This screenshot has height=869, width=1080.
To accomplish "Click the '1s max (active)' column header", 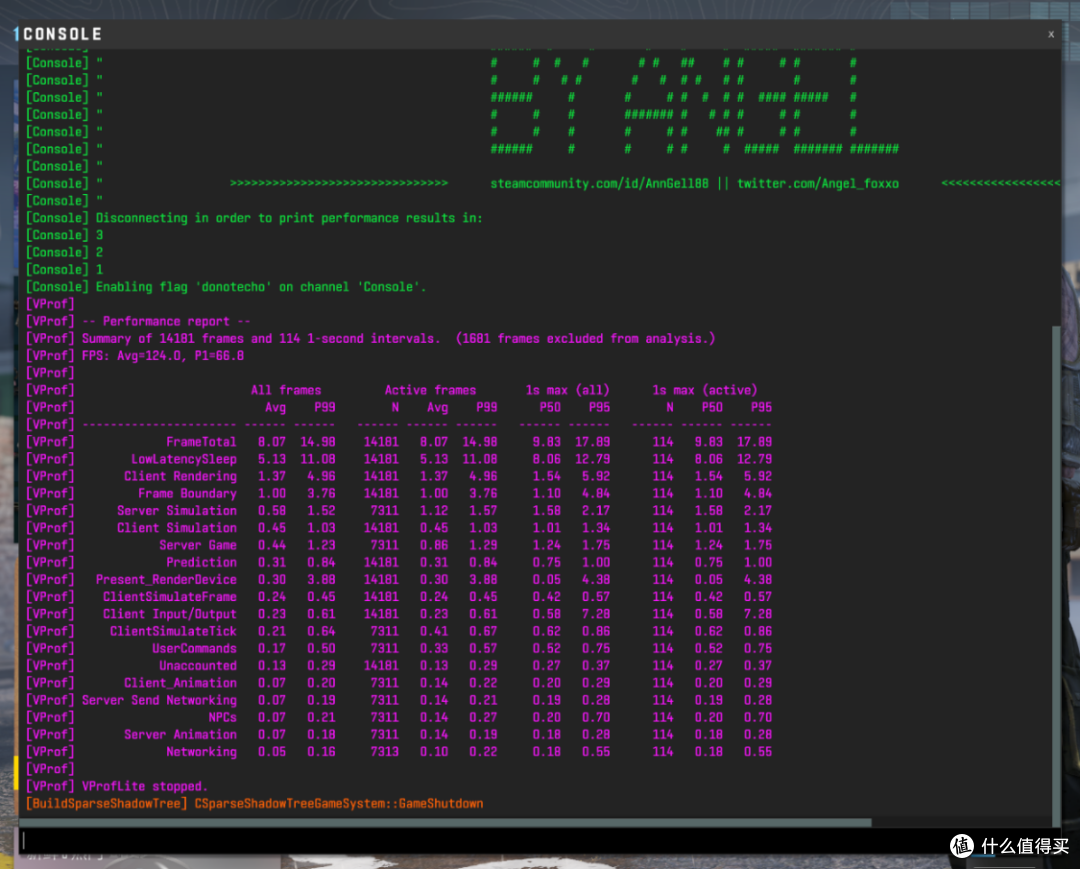I will (x=704, y=390).
